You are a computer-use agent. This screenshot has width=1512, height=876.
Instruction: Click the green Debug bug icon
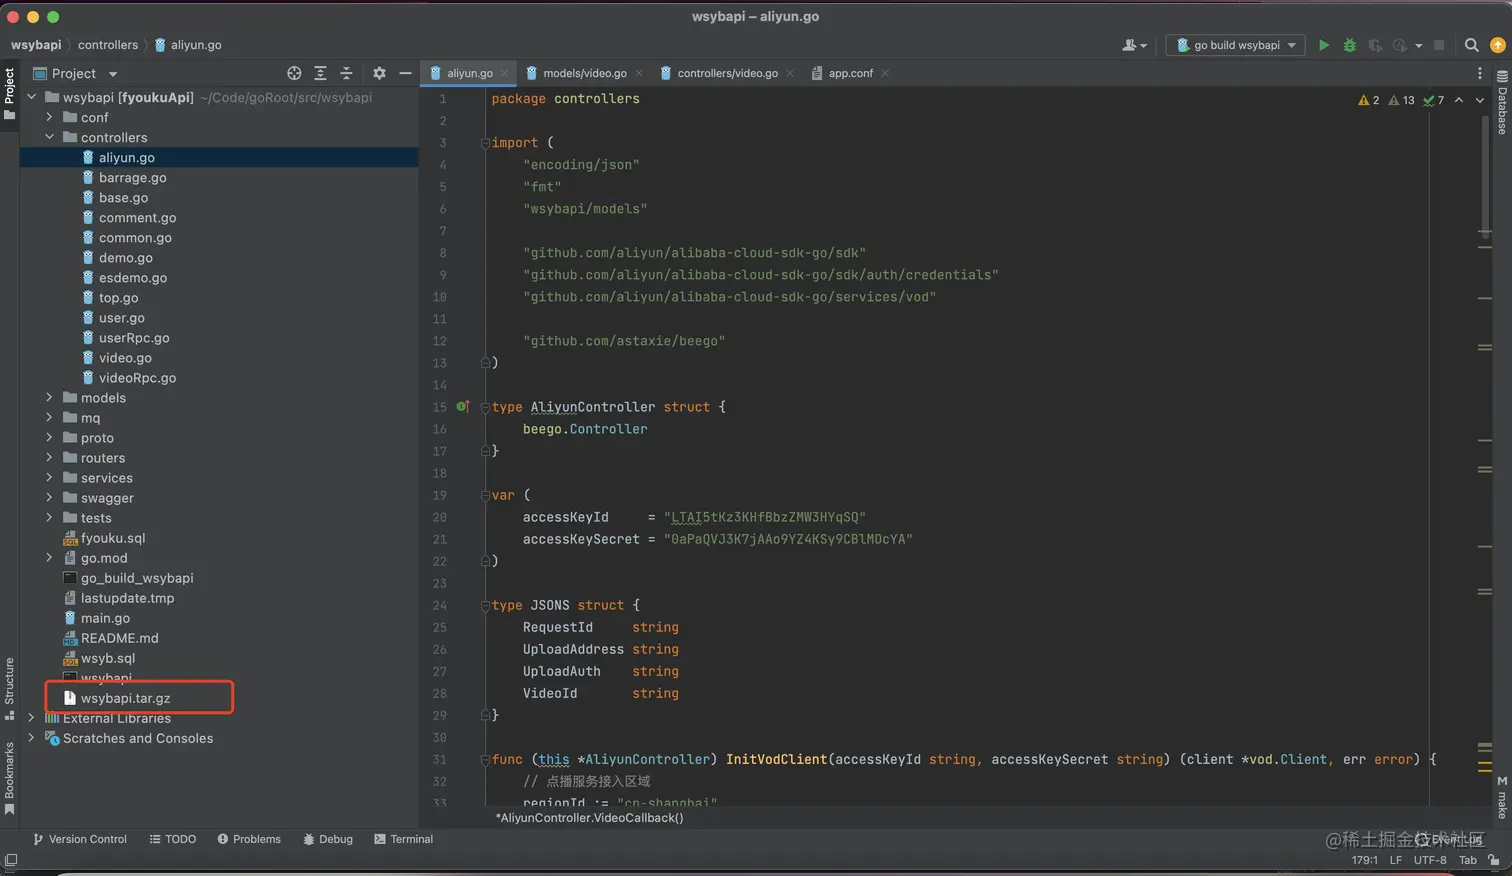(1349, 45)
